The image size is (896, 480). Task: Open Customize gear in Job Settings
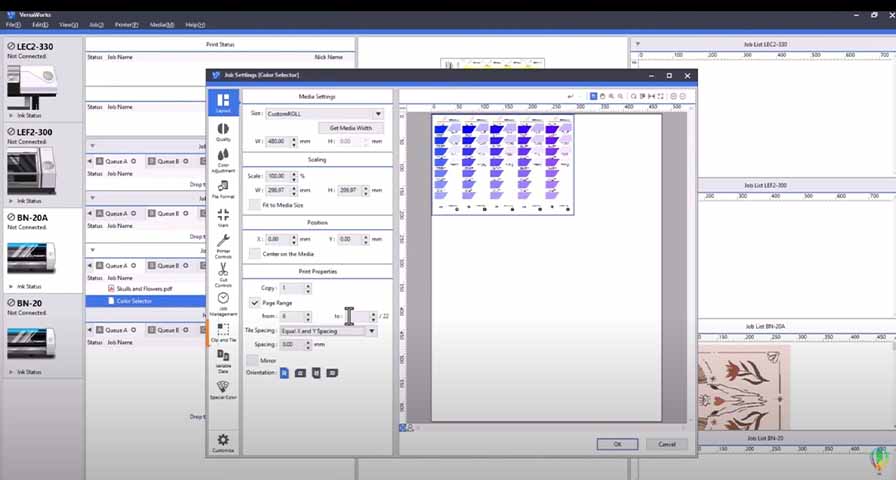click(x=223, y=442)
